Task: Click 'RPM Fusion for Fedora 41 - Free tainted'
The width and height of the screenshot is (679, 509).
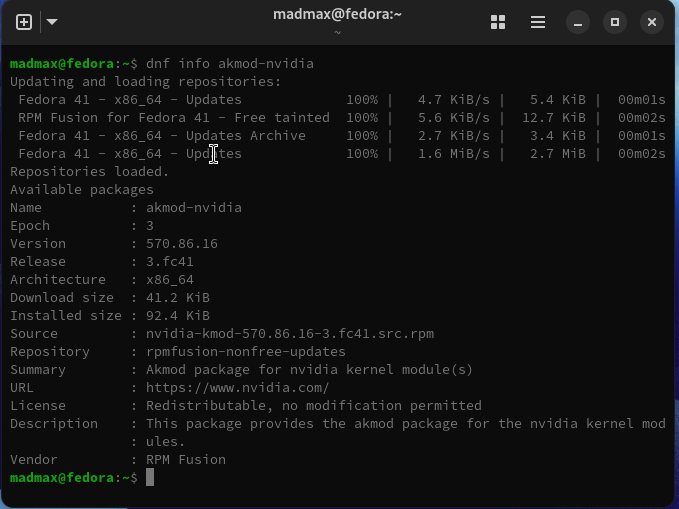Action: [x=174, y=117]
